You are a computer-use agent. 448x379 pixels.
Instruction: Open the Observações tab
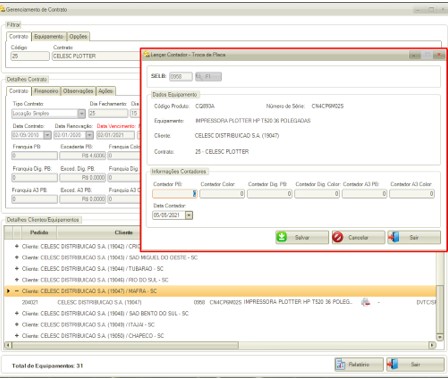pos(78,91)
